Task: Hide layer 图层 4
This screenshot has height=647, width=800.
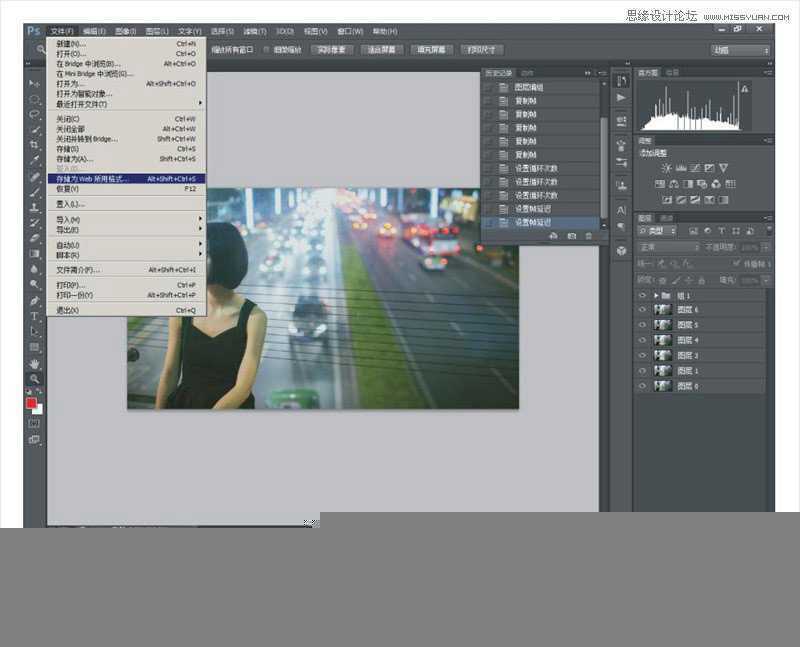Action: click(642, 340)
